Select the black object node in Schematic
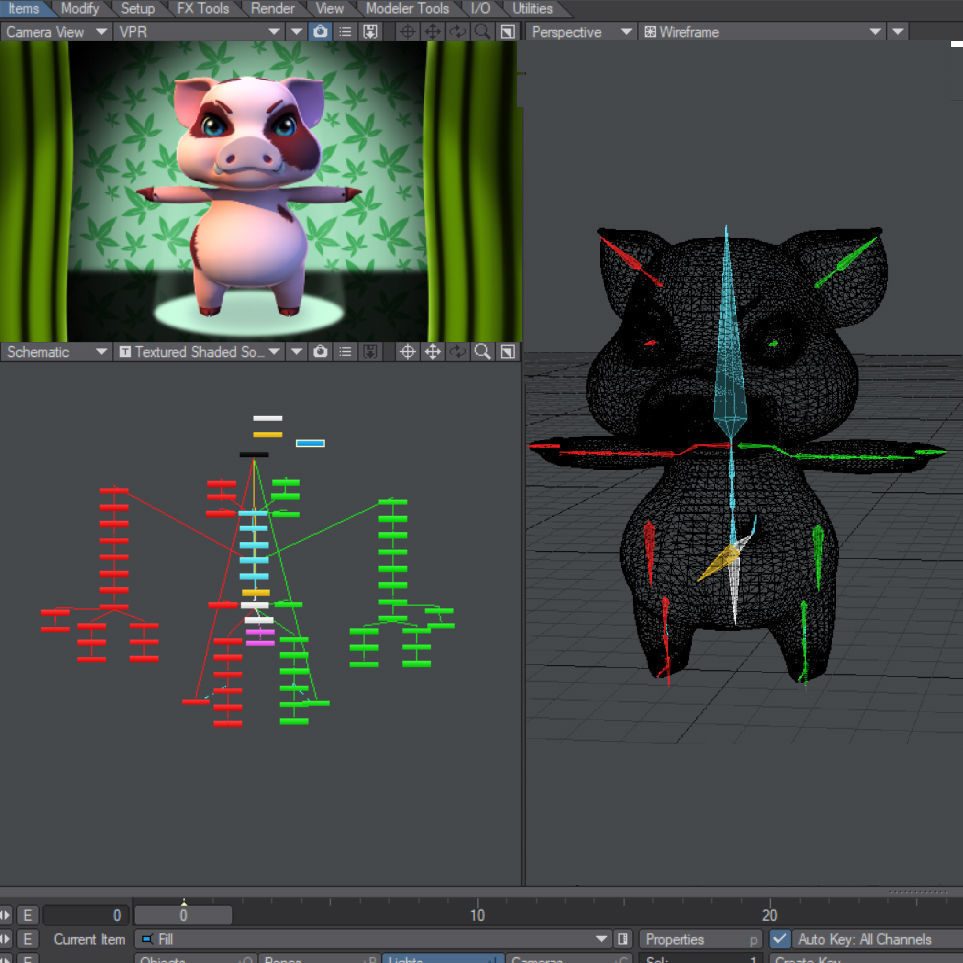Screen dimensions: 963x963 (254, 455)
